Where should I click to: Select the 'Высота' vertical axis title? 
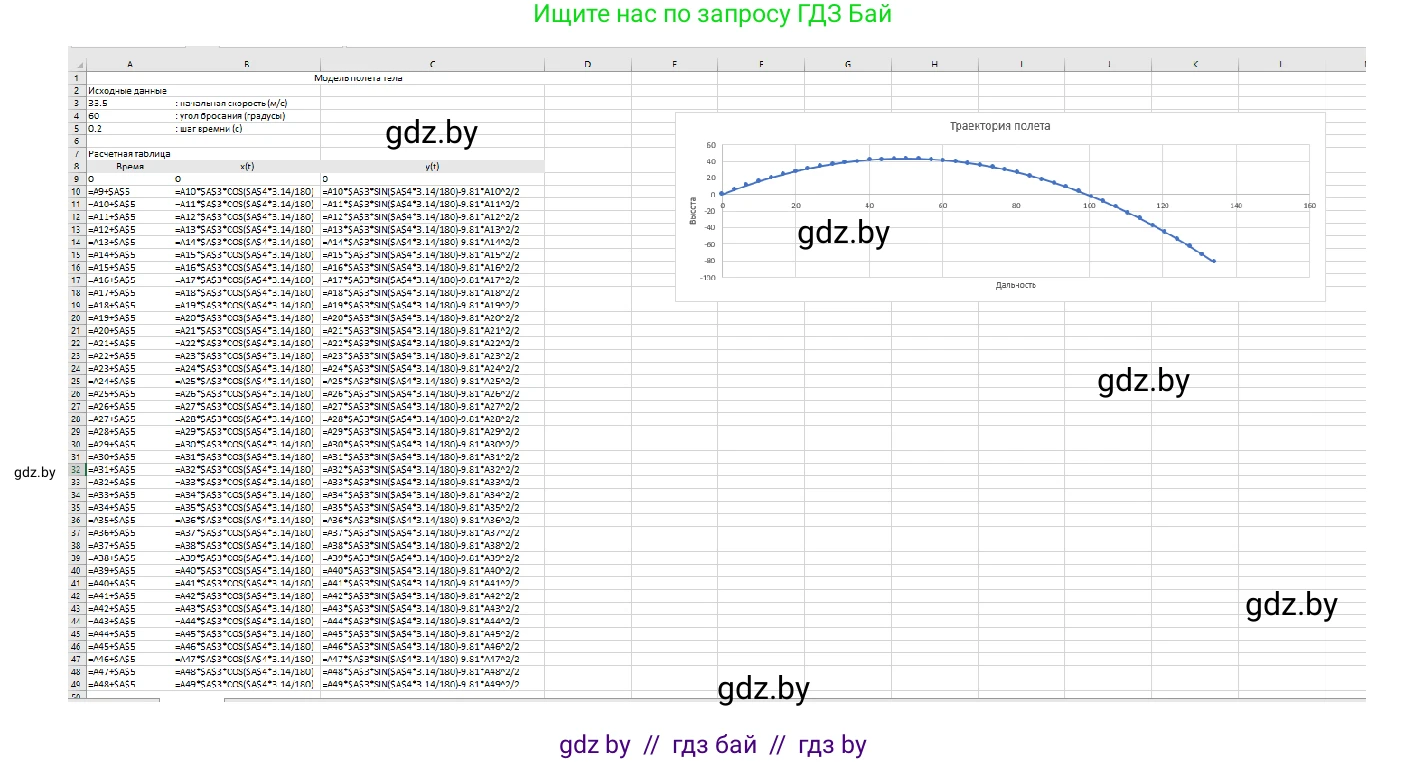(690, 208)
